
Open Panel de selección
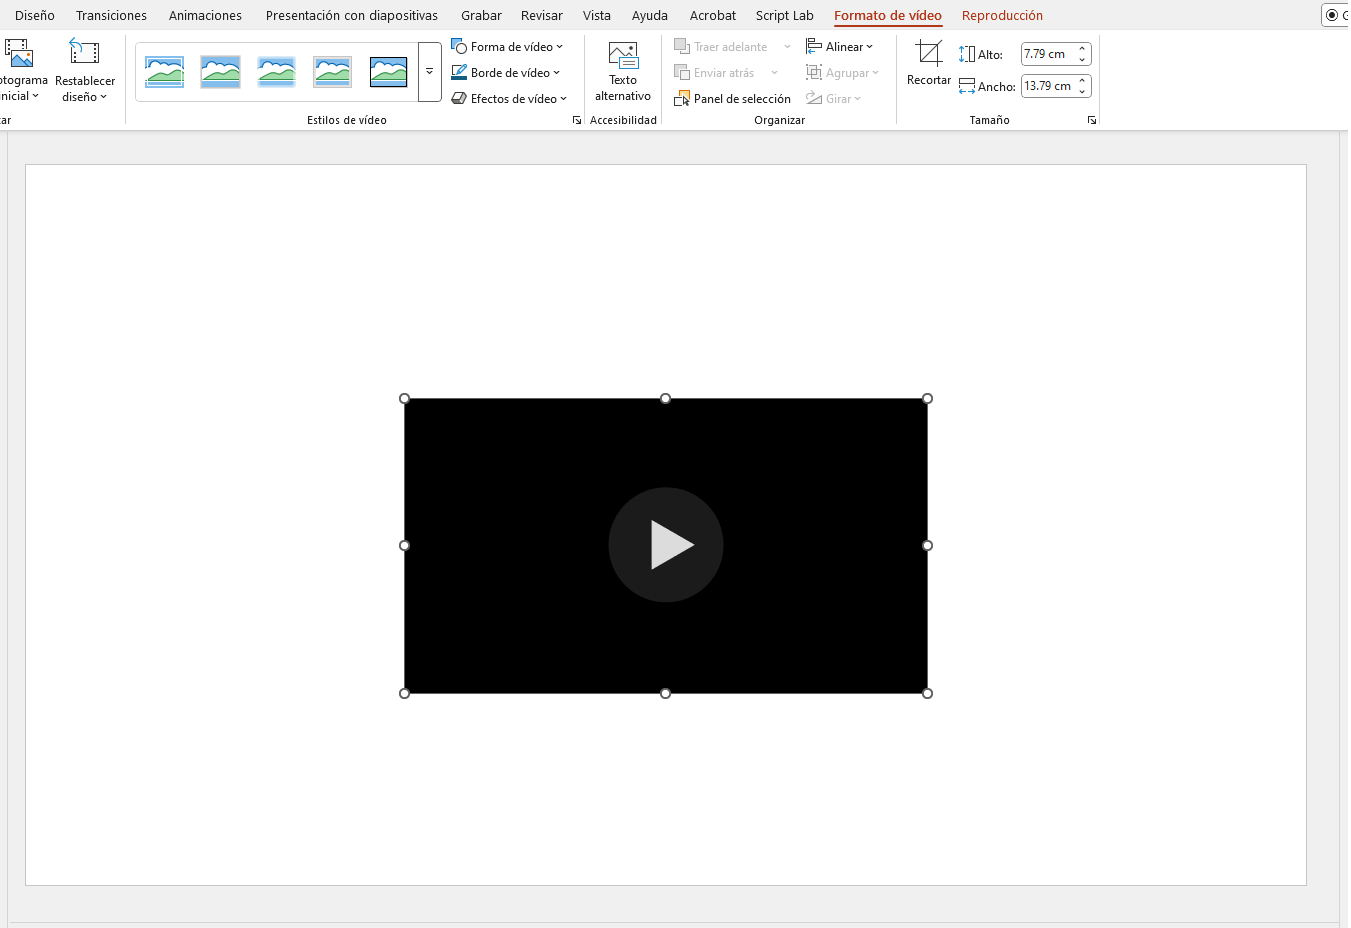tap(733, 99)
